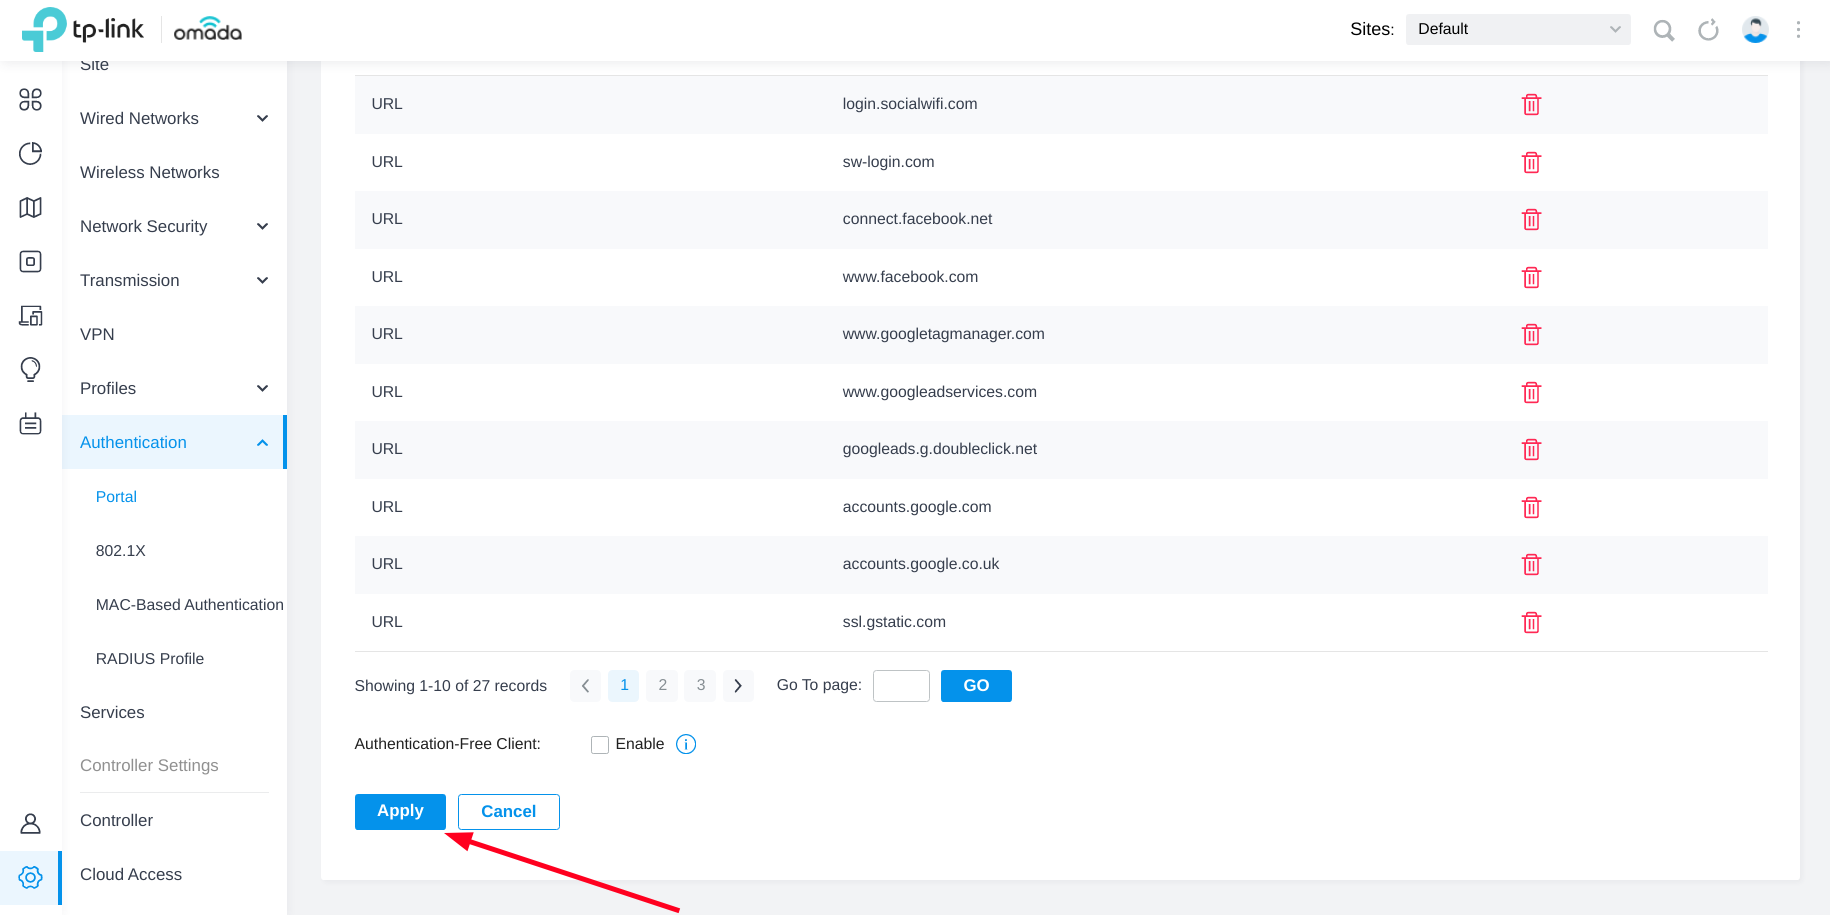
Task: Click the Go To page input field
Action: (x=900, y=686)
